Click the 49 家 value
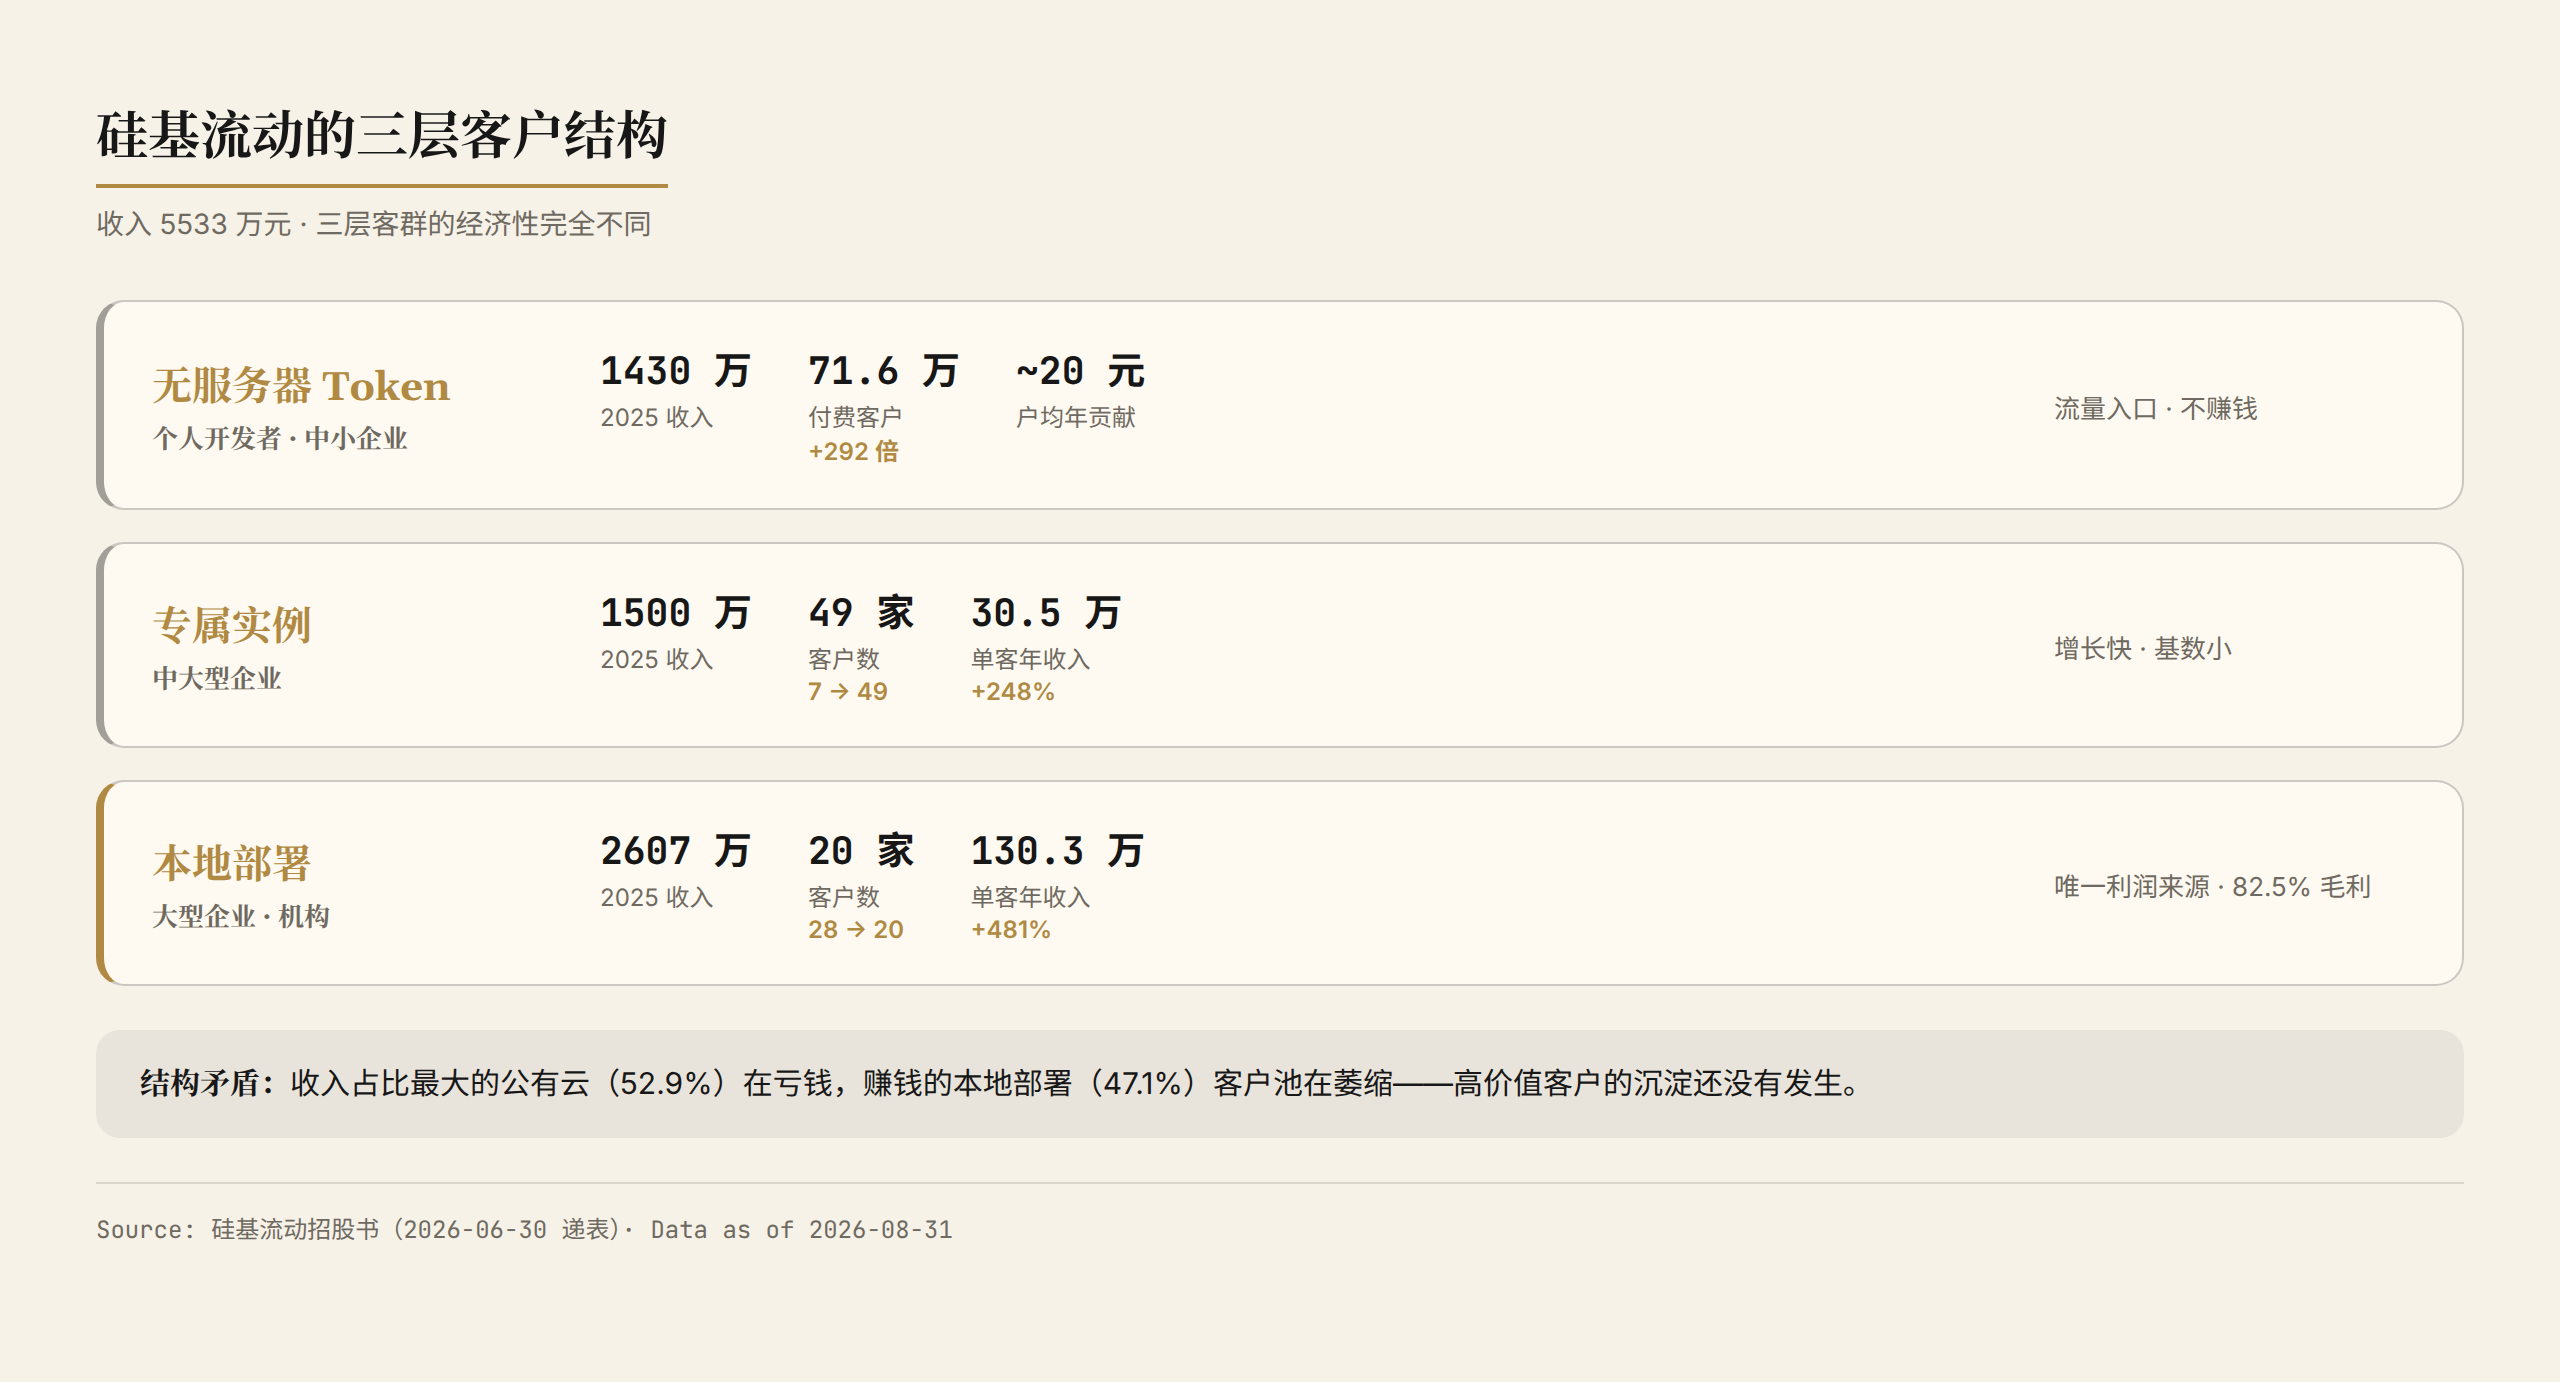 [861, 613]
